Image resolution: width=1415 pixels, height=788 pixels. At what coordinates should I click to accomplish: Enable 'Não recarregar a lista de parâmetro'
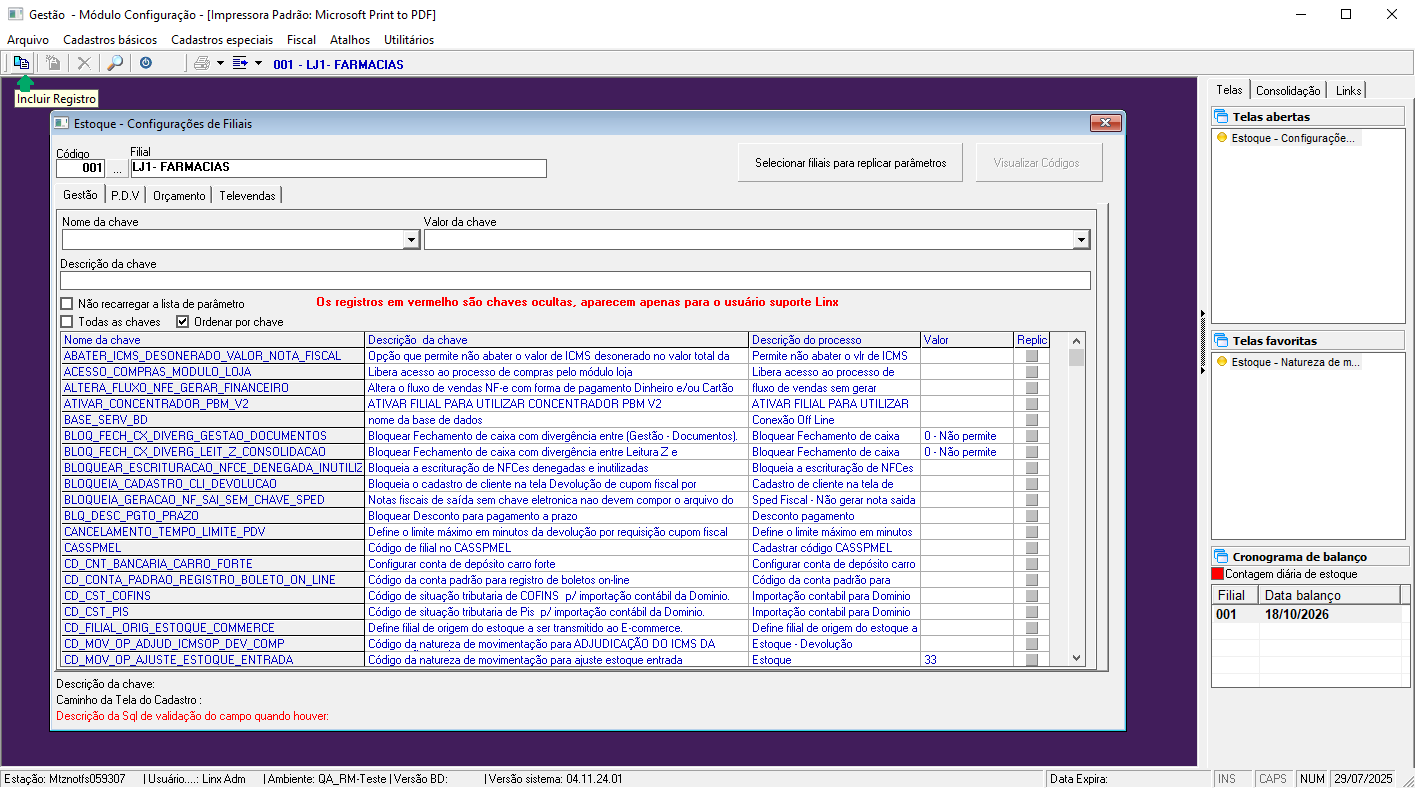[x=67, y=304]
